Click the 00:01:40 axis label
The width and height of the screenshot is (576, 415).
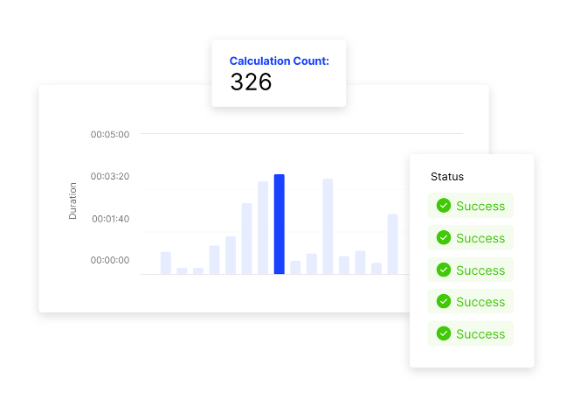(x=110, y=219)
